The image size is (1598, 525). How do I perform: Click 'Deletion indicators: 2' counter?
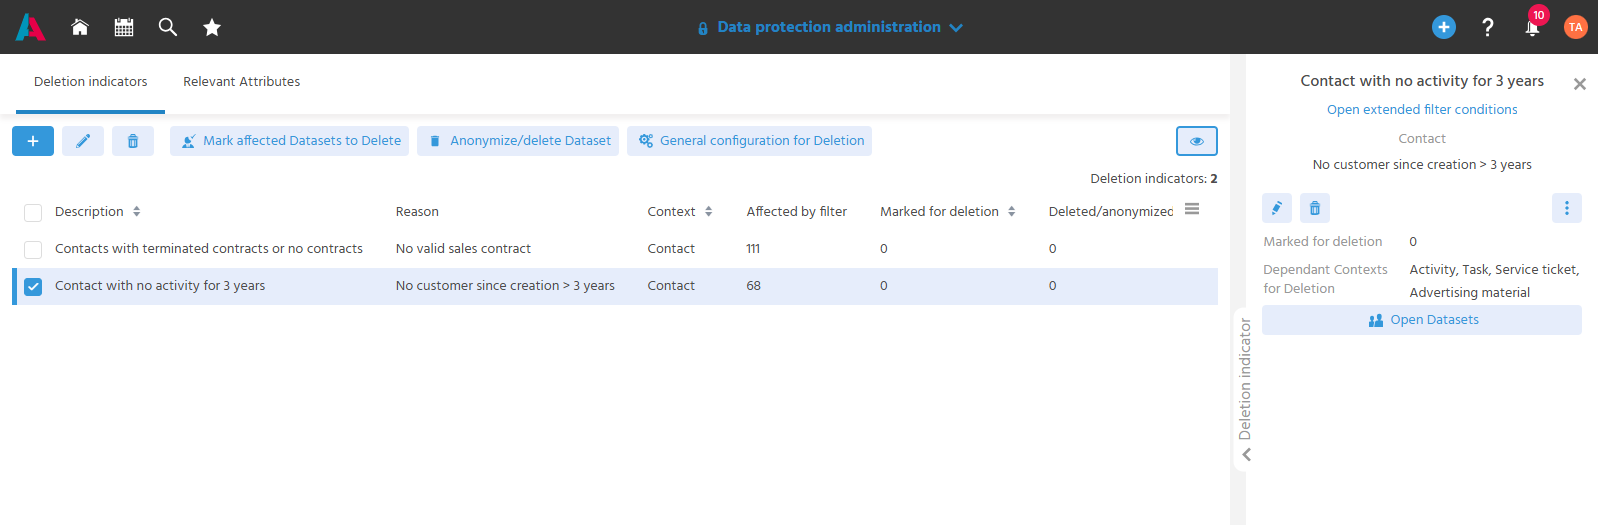(1153, 179)
